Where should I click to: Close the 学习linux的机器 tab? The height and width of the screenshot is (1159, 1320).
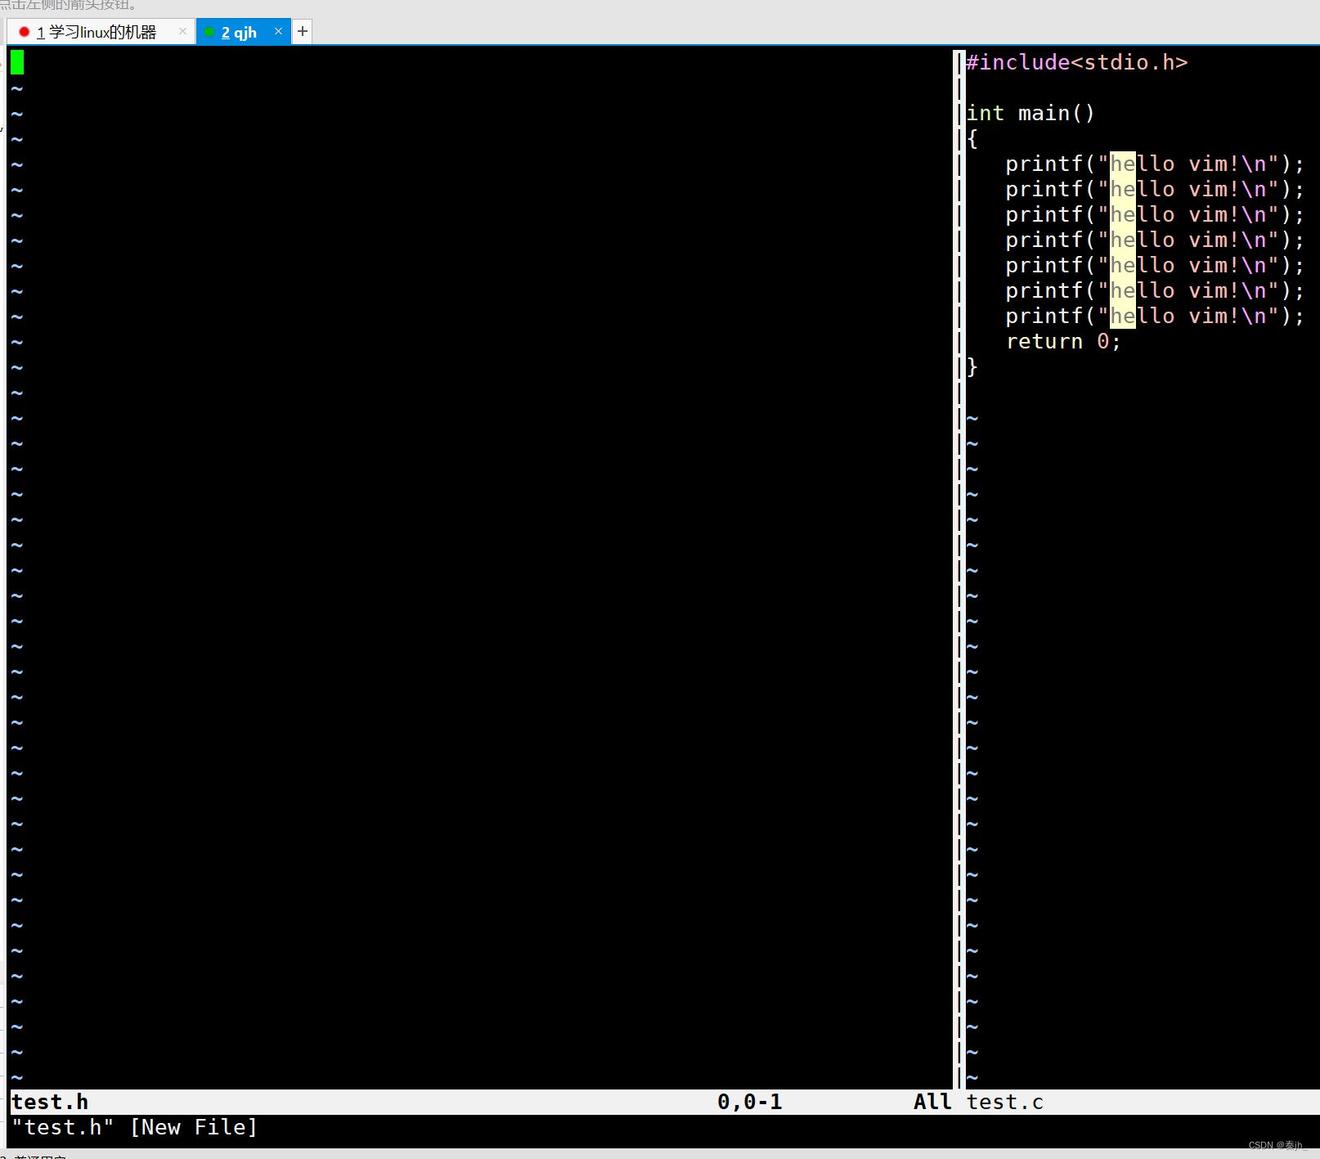click(182, 32)
